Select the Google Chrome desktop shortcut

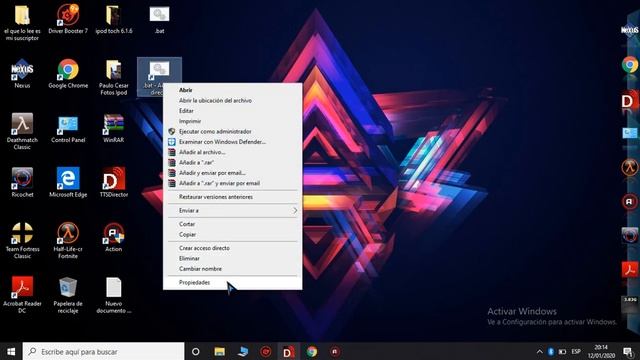tap(68, 74)
